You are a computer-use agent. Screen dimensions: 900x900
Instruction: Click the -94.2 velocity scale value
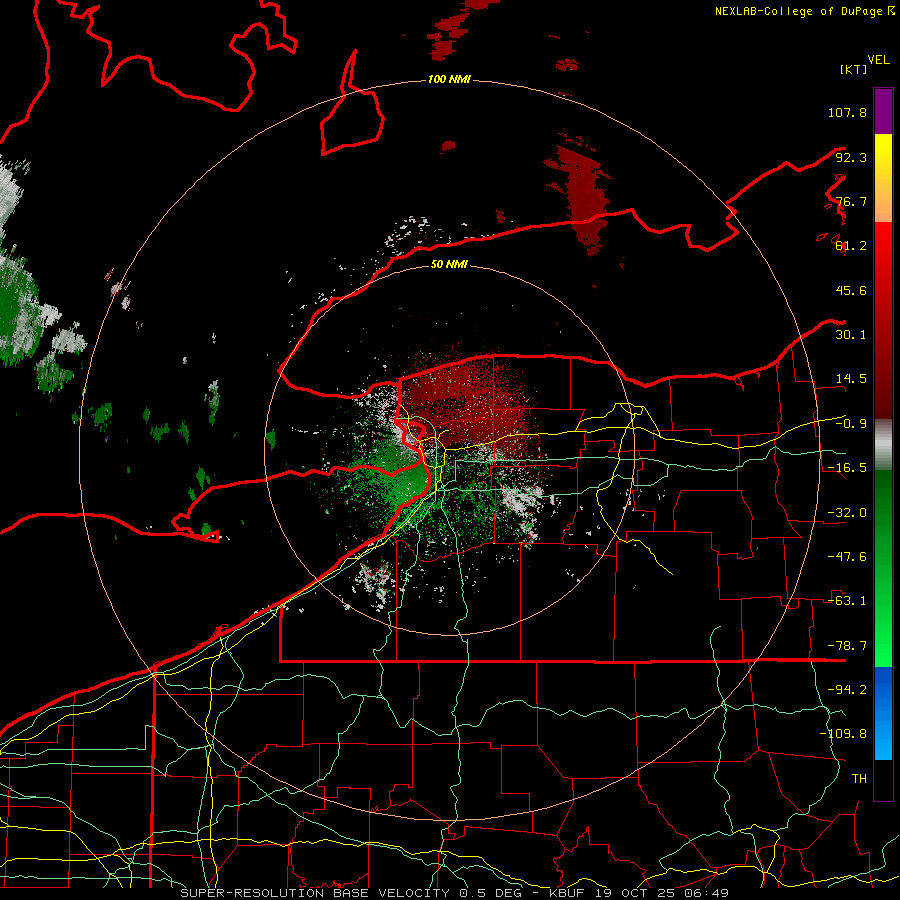(847, 690)
